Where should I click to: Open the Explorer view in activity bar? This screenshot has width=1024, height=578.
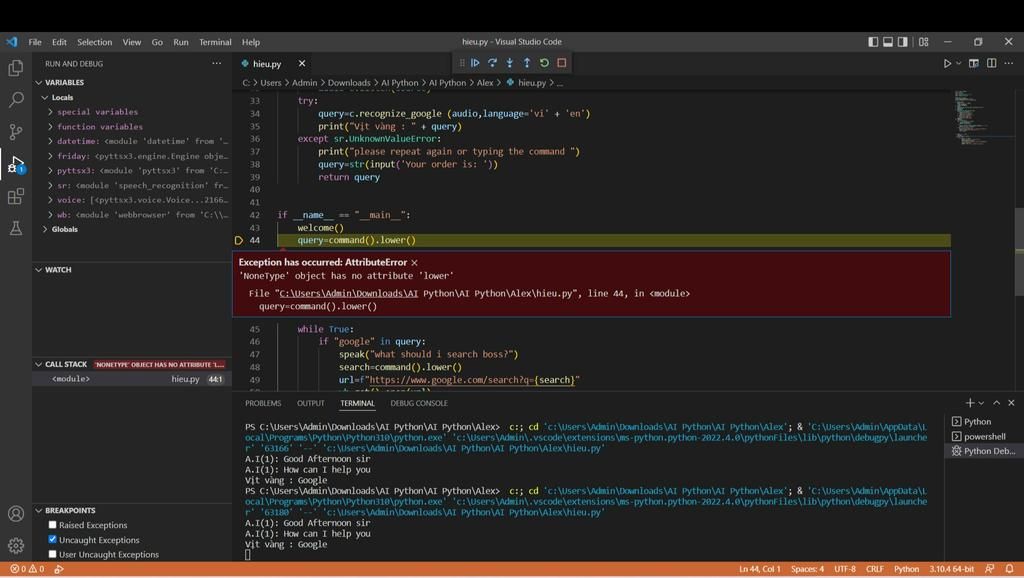coord(16,68)
